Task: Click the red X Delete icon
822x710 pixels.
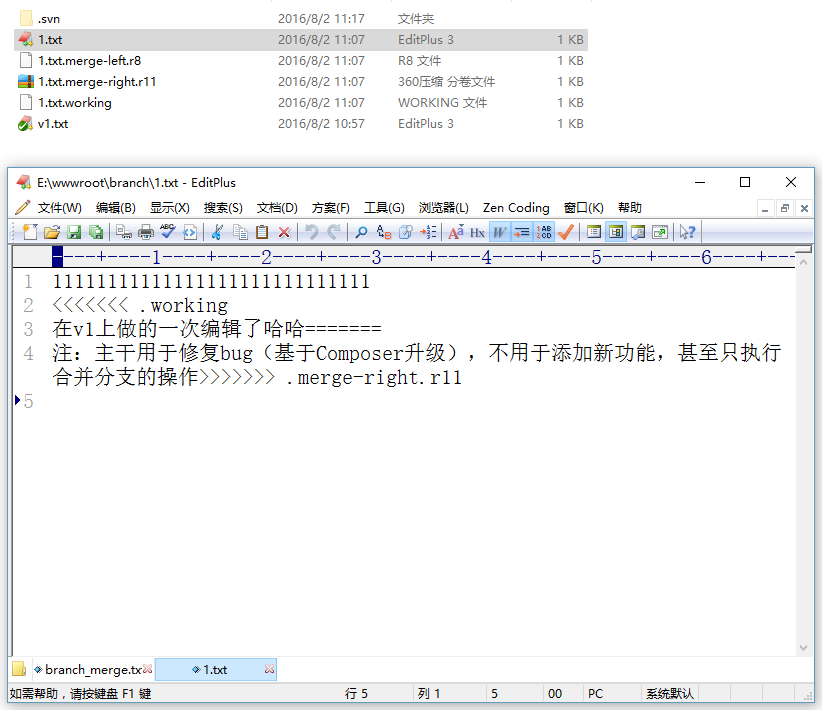Action: [284, 232]
